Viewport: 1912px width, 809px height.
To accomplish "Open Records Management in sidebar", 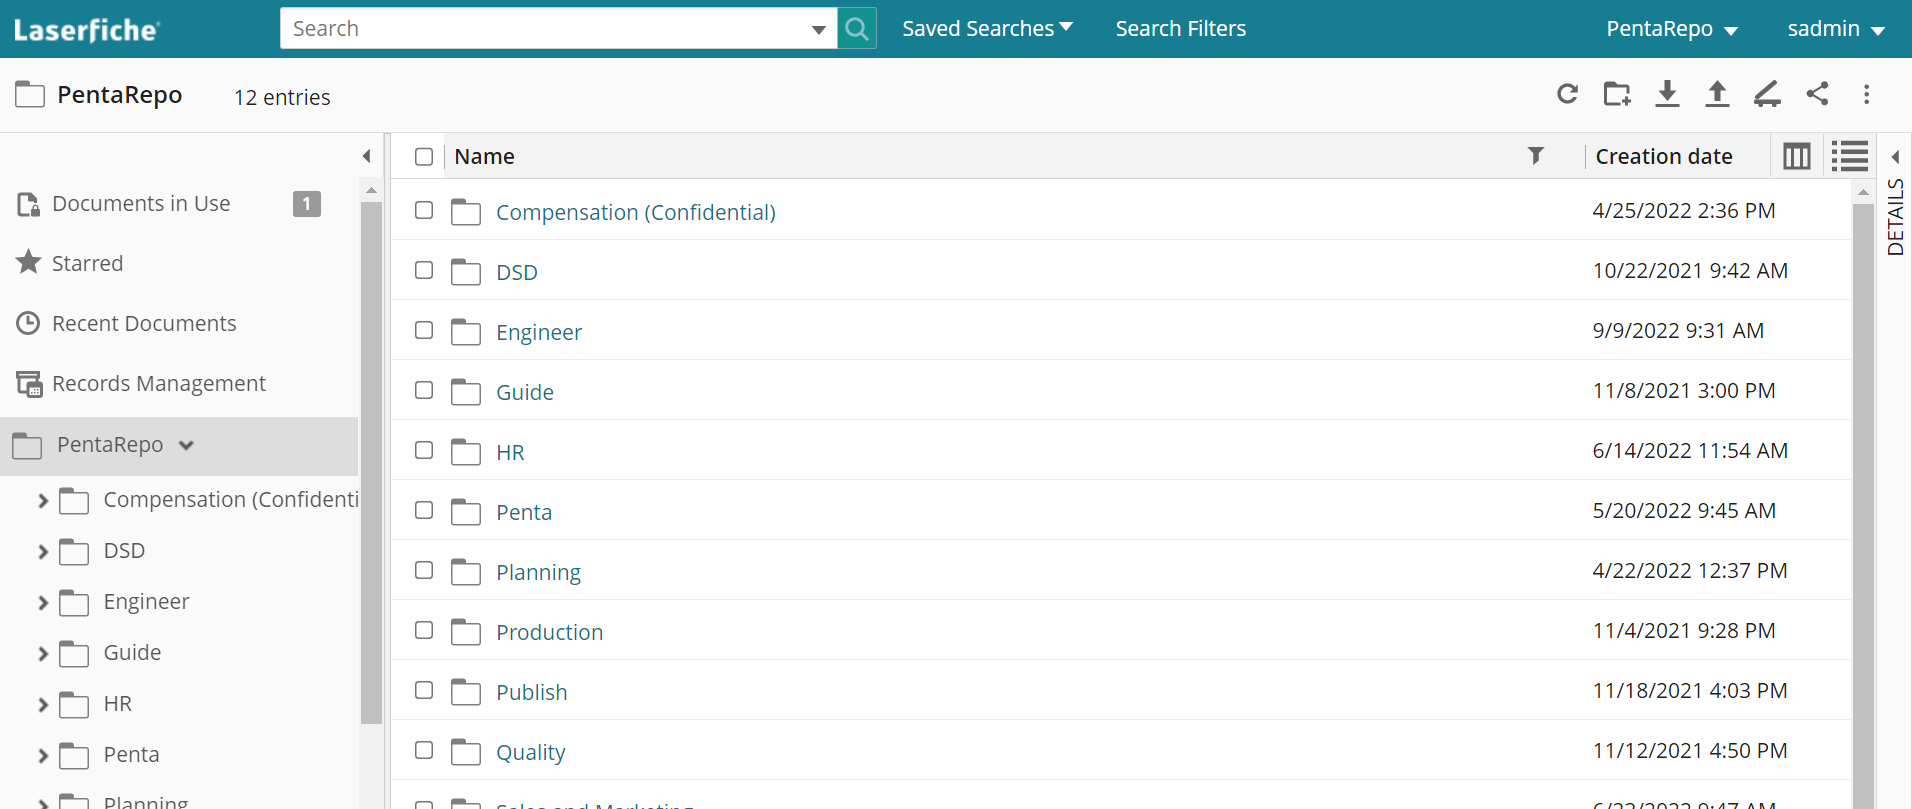I will [x=159, y=383].
